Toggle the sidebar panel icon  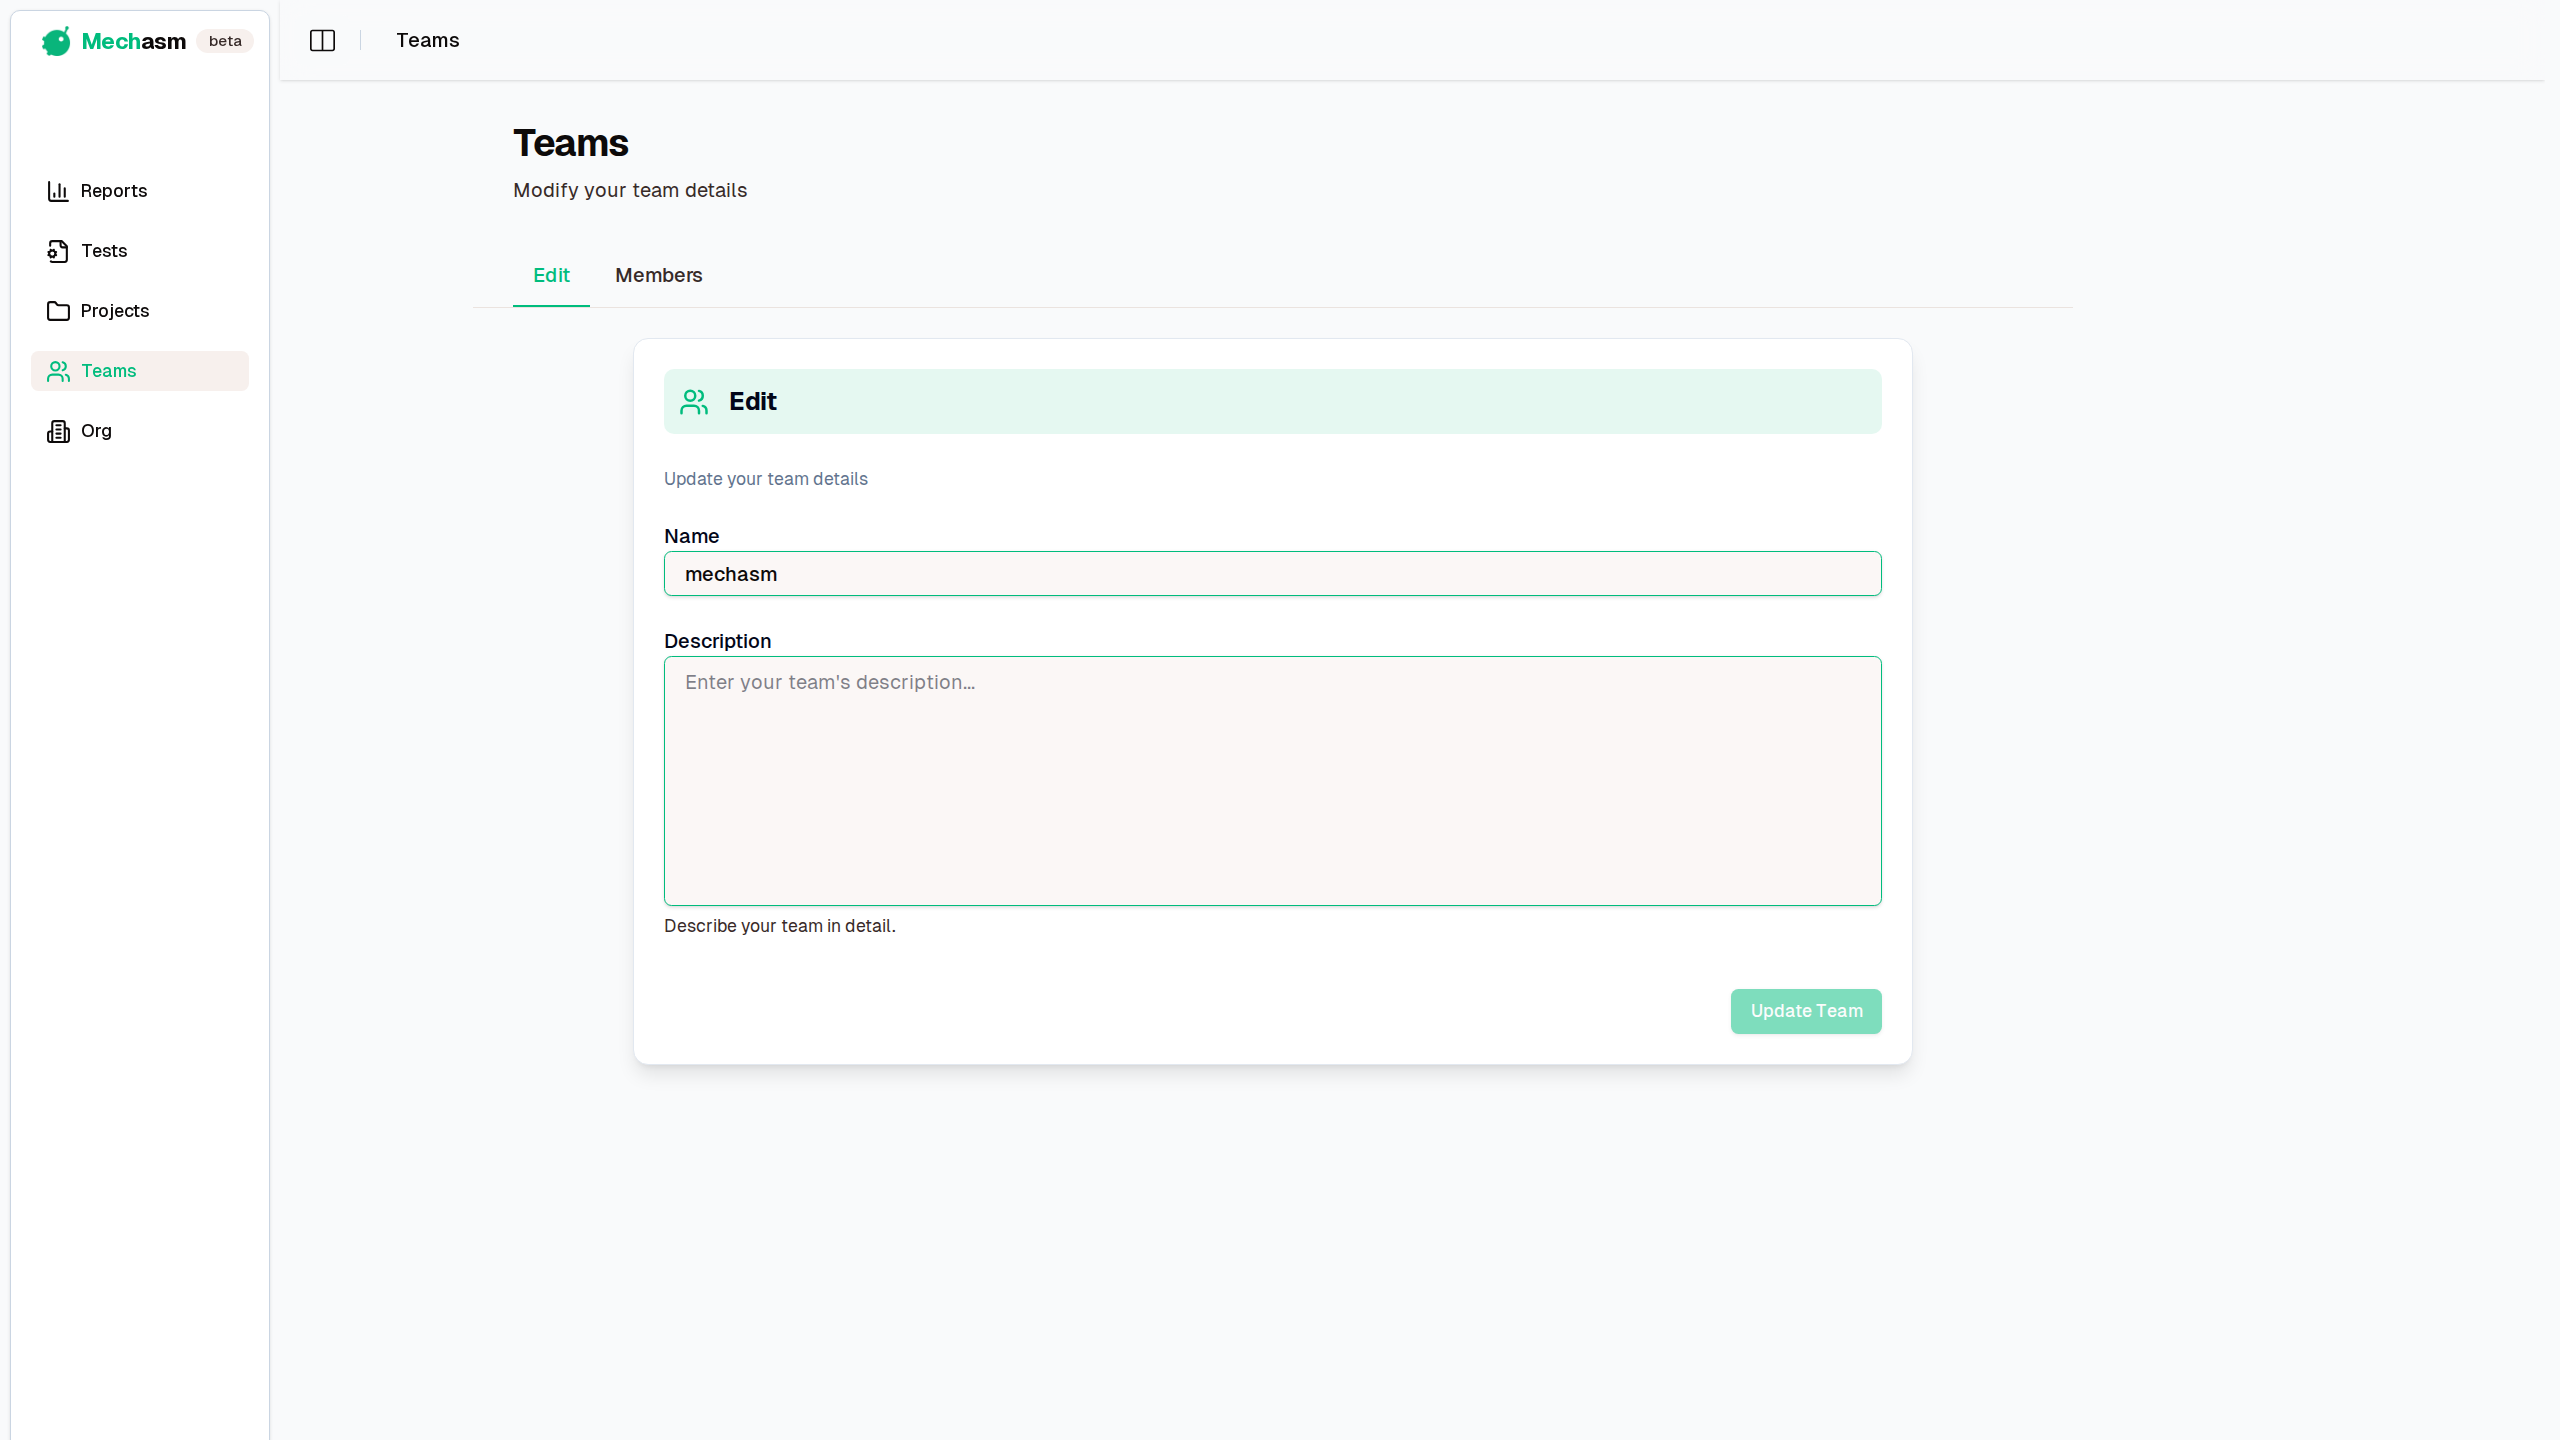[x=322, y=41]
